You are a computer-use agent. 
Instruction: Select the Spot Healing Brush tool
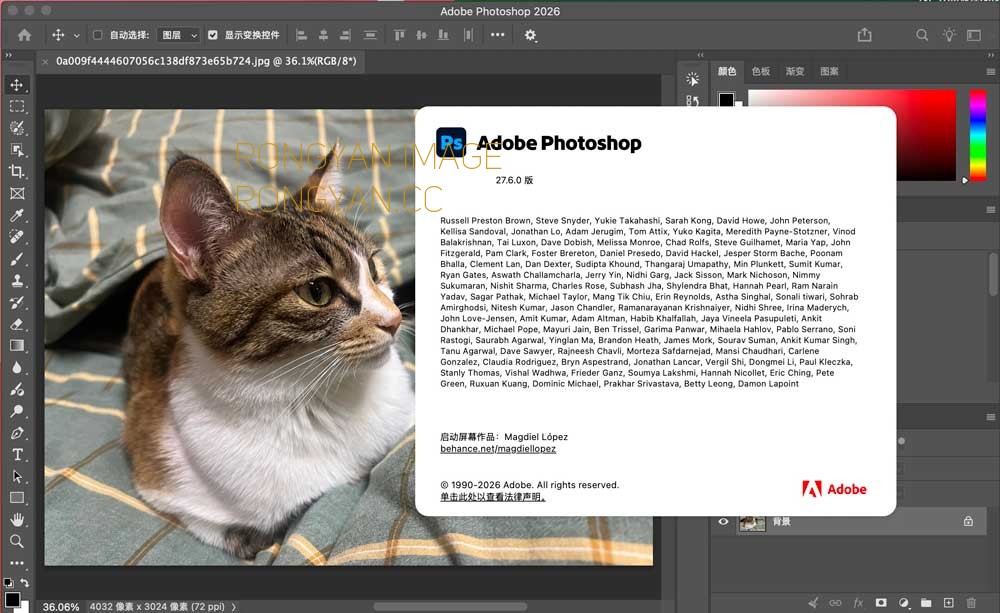point(17,237)
